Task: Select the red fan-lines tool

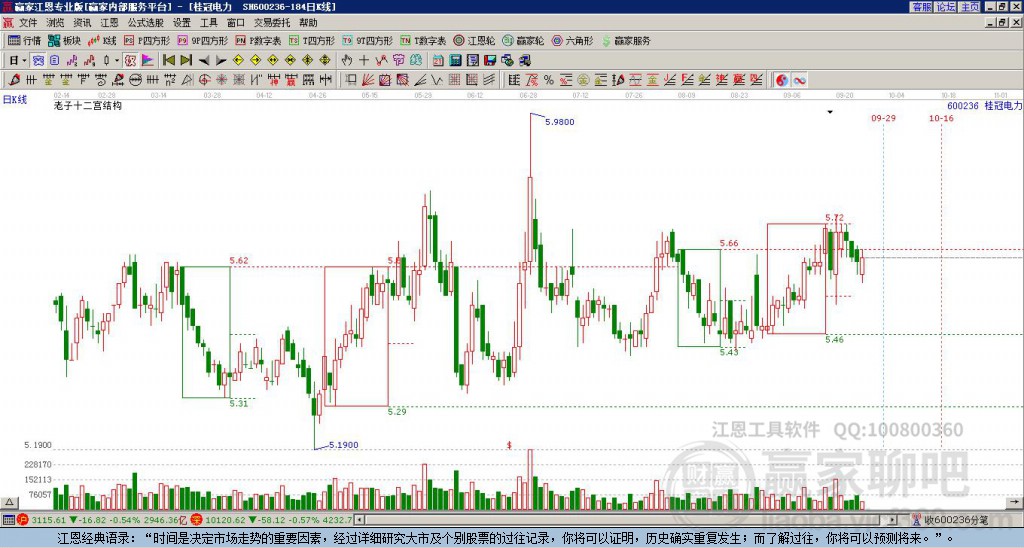Action: point(368,80)
